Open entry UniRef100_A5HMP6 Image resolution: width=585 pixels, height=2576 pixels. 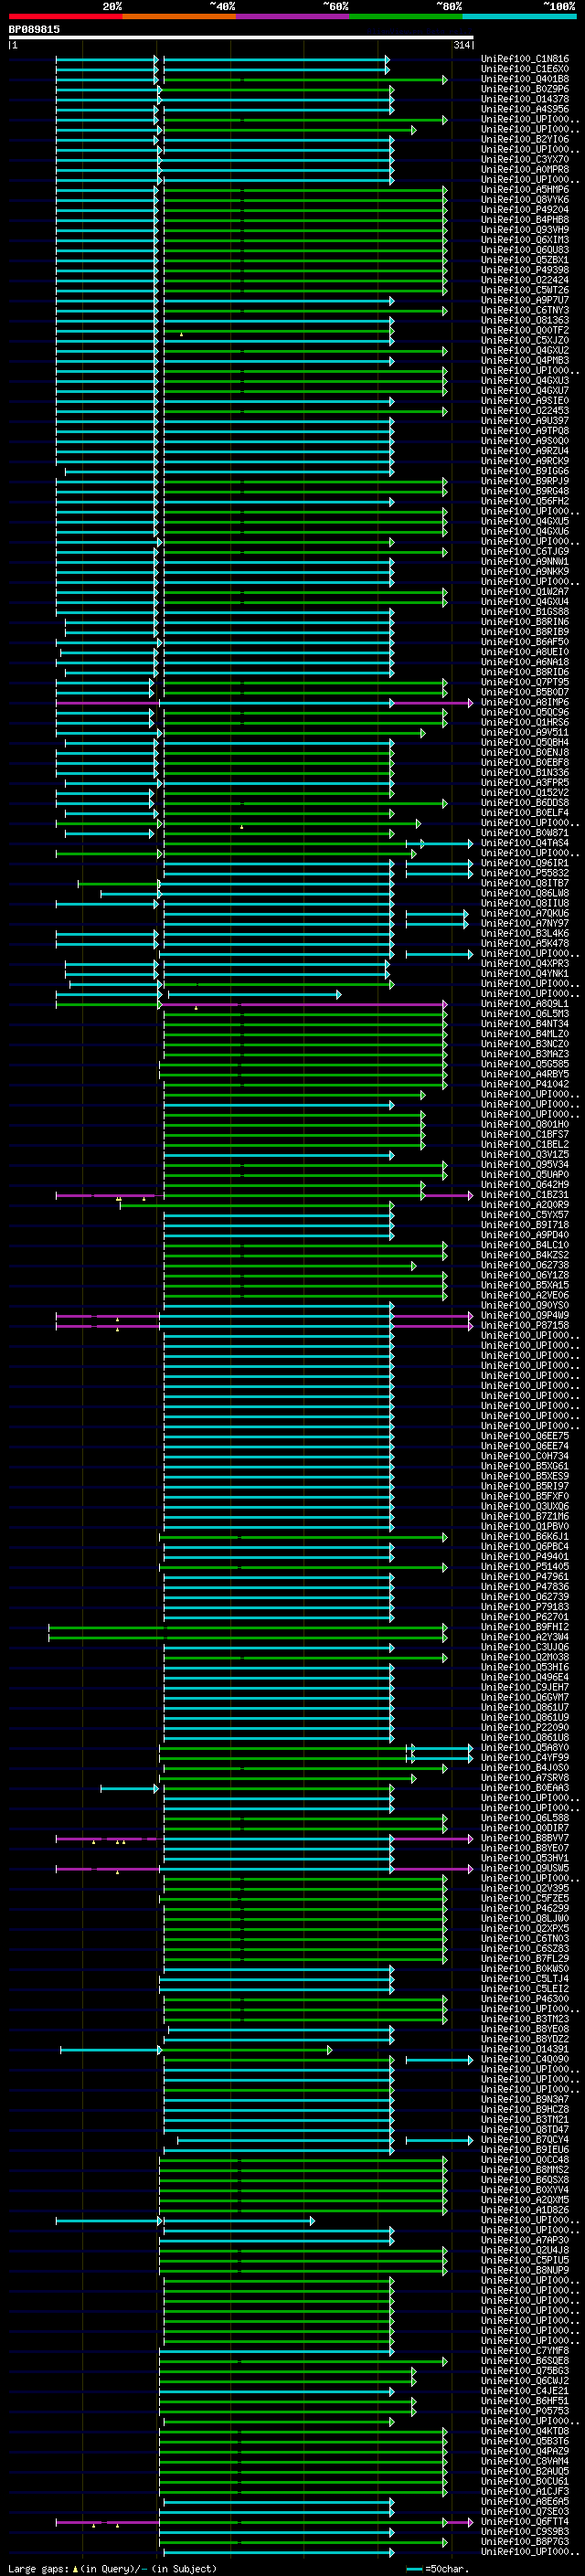coord(524,190)
